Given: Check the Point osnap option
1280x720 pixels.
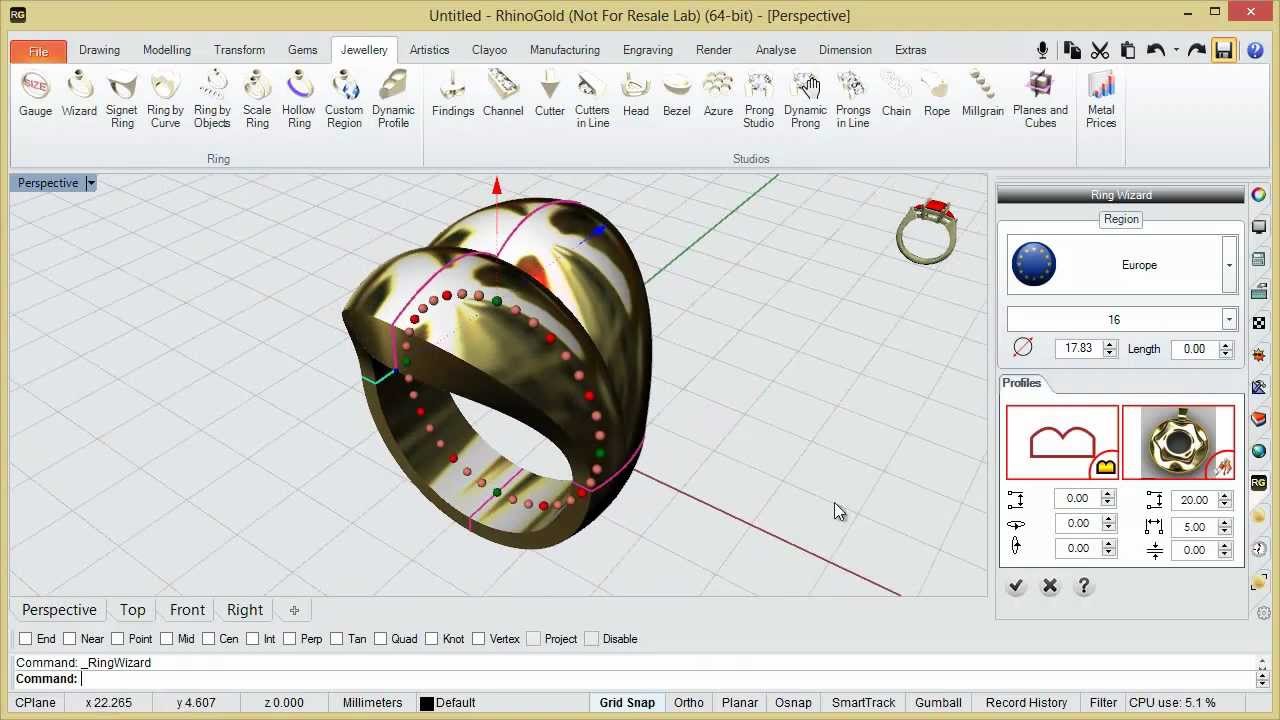Looking at the screenshot, I should [x=118, y=639].
